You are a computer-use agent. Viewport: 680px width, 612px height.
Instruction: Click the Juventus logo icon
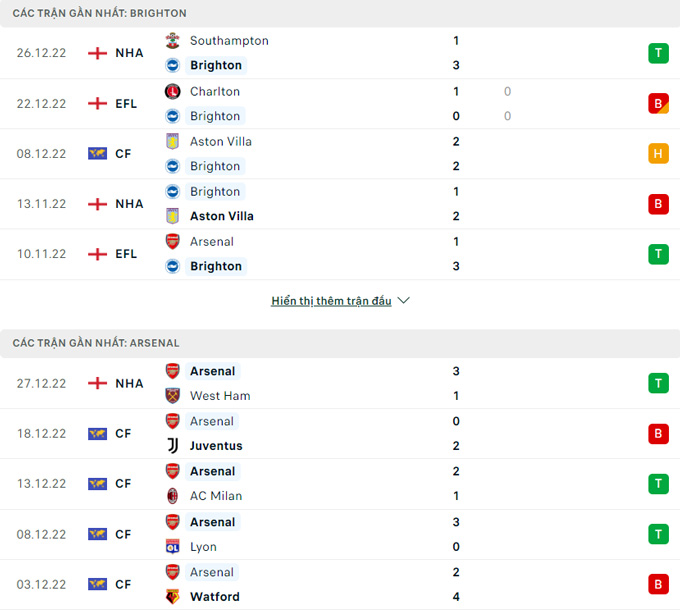click(x=173, y=446)
